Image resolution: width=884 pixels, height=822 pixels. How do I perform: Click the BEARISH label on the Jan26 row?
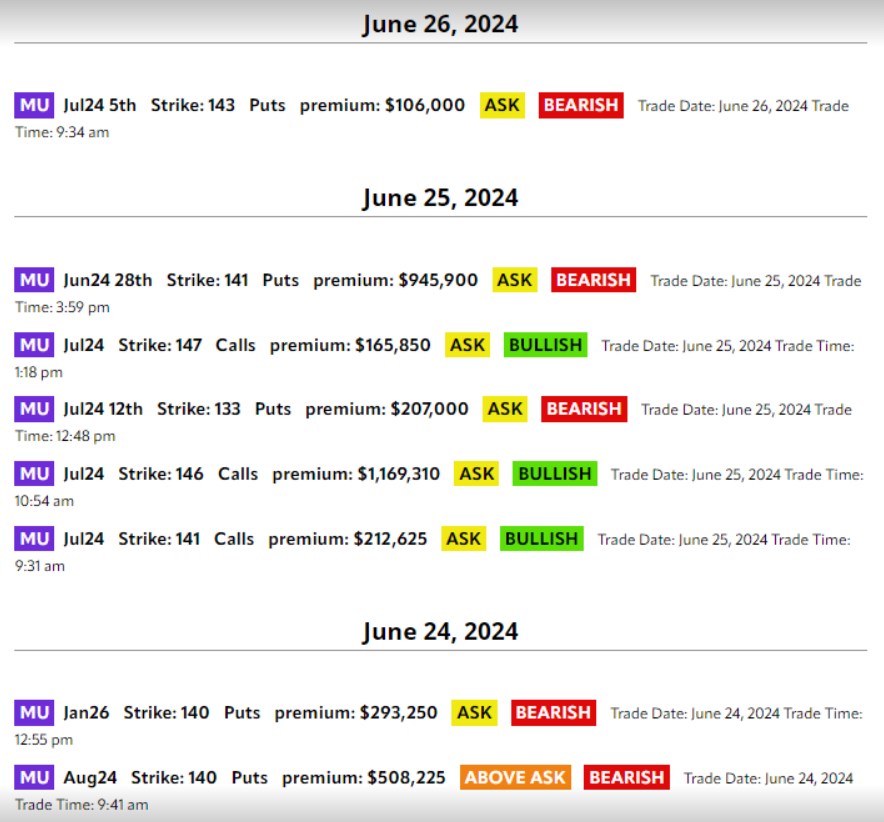pos(554,713)
